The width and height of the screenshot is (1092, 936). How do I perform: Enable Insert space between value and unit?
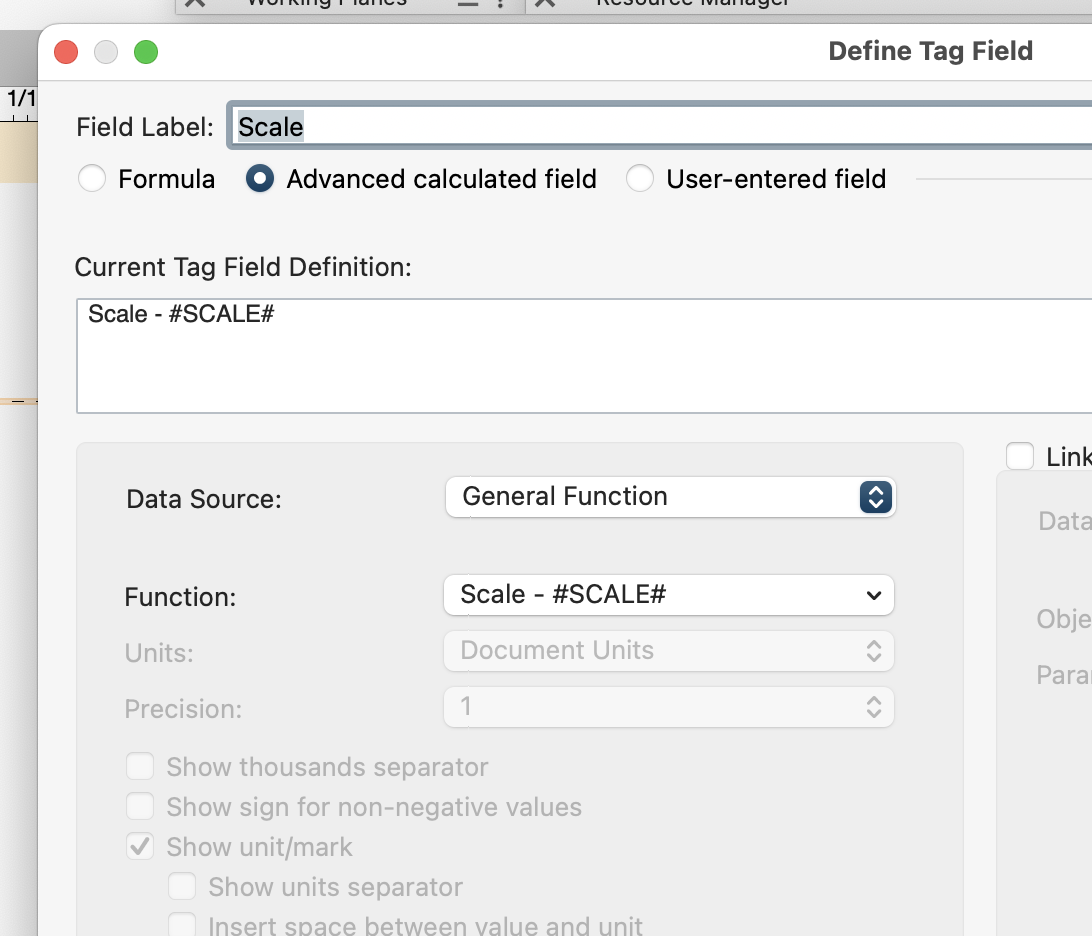pyautogui.click(x=182, y=926)
